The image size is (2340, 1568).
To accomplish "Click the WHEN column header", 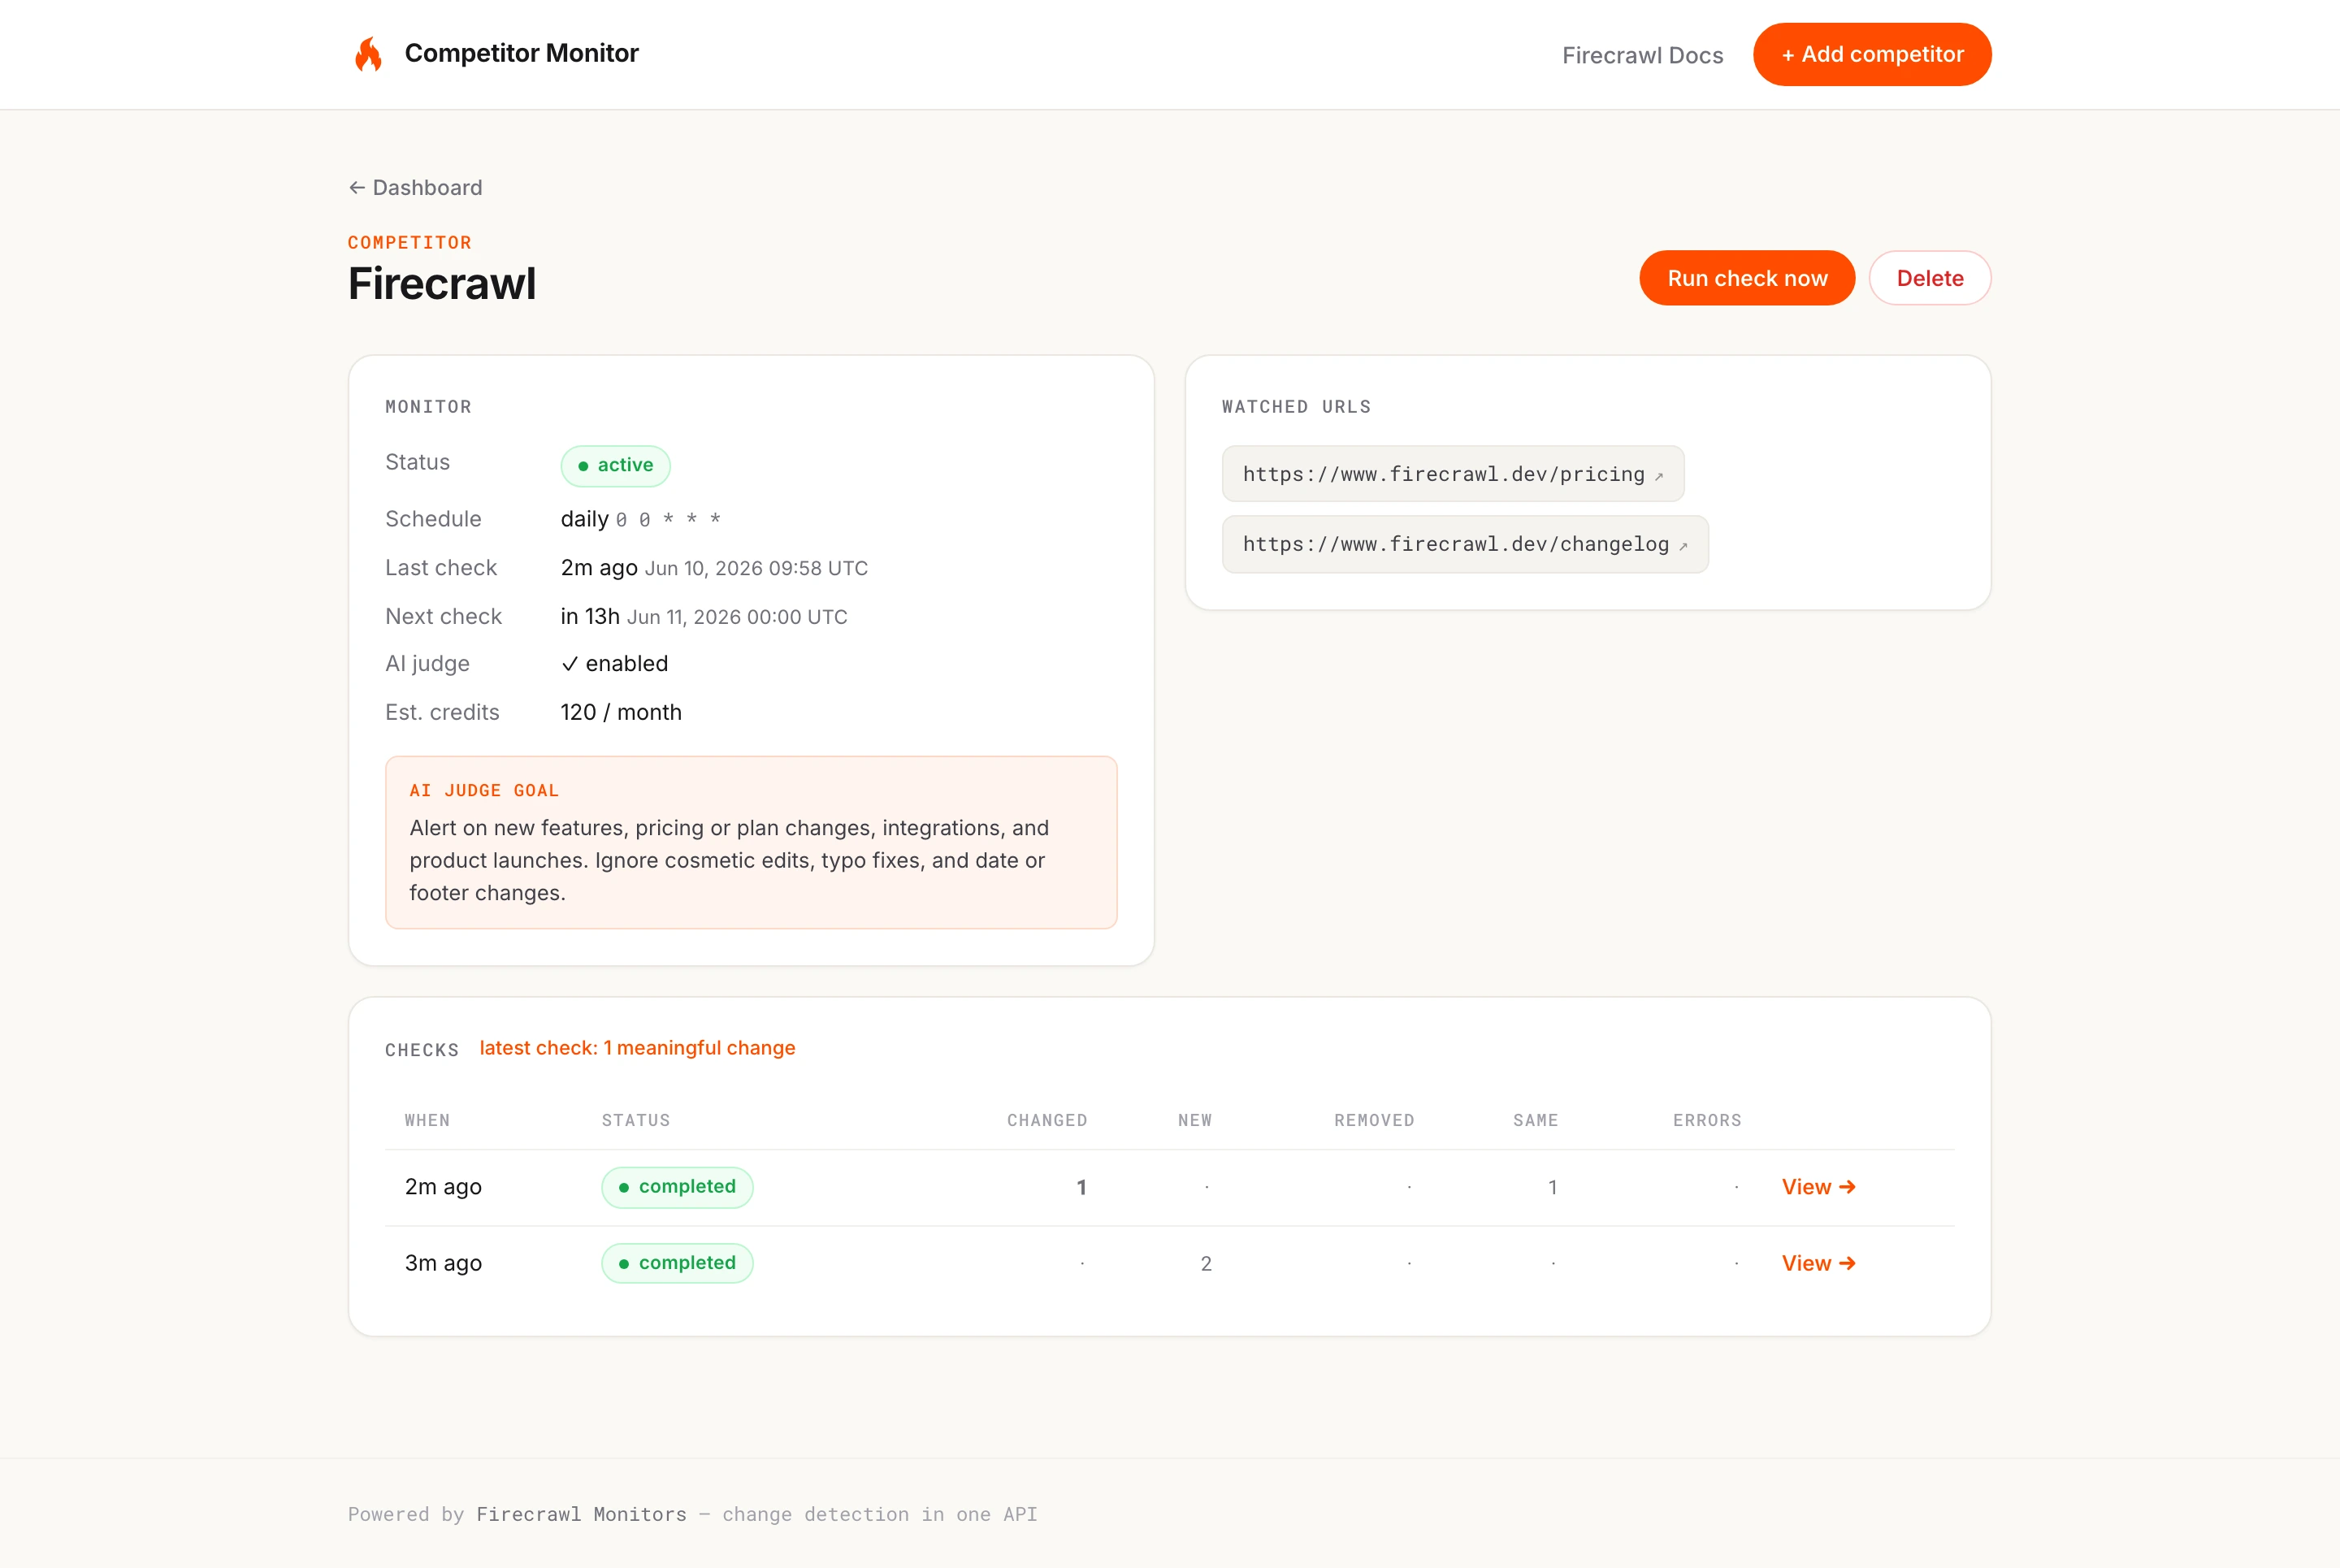I will coord(427,1120).
